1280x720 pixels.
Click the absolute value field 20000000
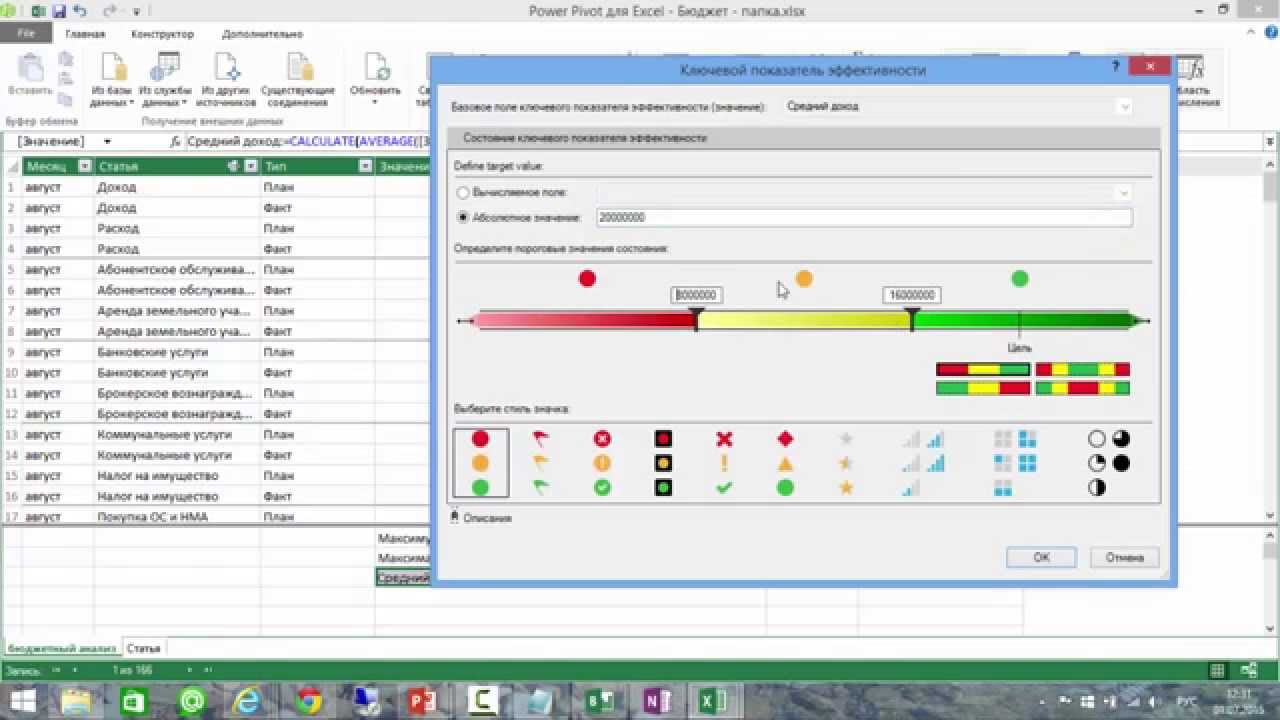click(864, 217)
